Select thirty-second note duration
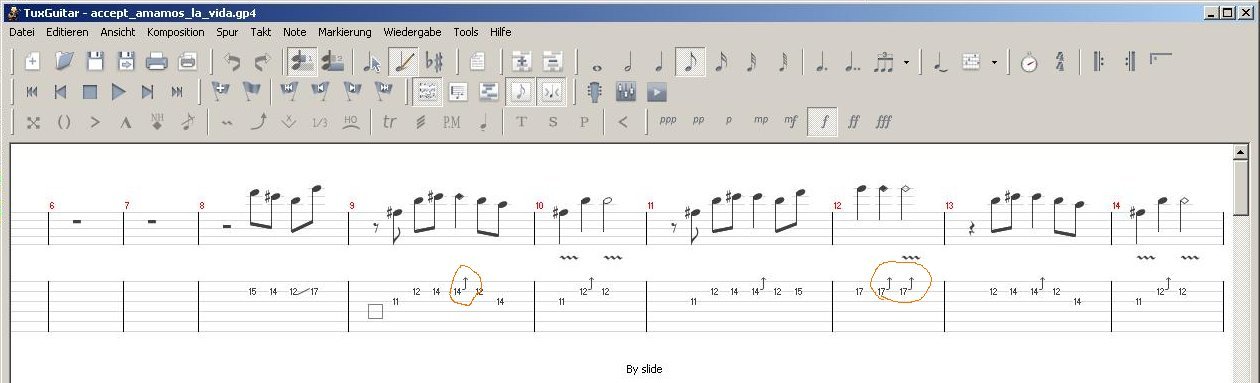The image size is (1260, 383). (x=752, y=63)
